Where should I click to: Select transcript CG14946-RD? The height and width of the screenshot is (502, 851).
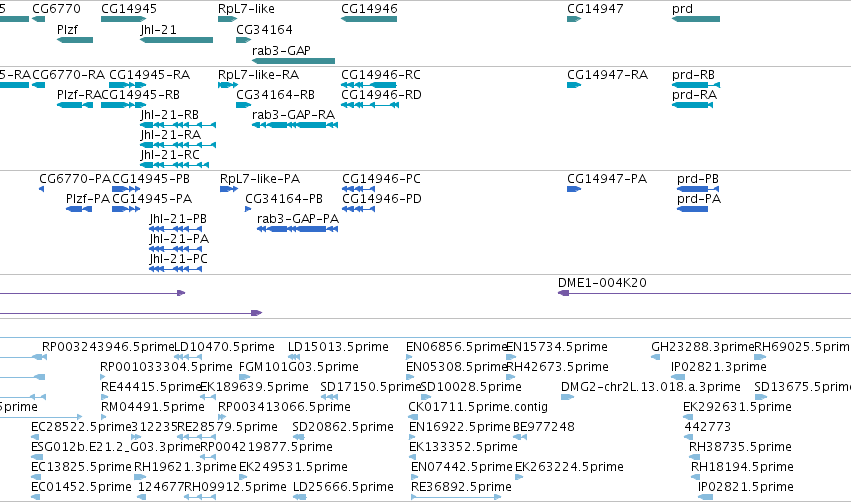(381, 94)
